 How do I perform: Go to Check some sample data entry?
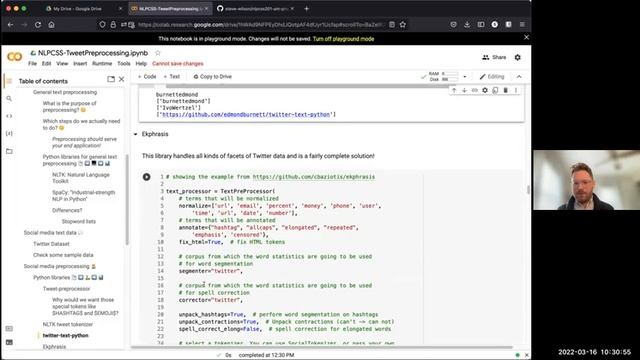coord(63,255)
